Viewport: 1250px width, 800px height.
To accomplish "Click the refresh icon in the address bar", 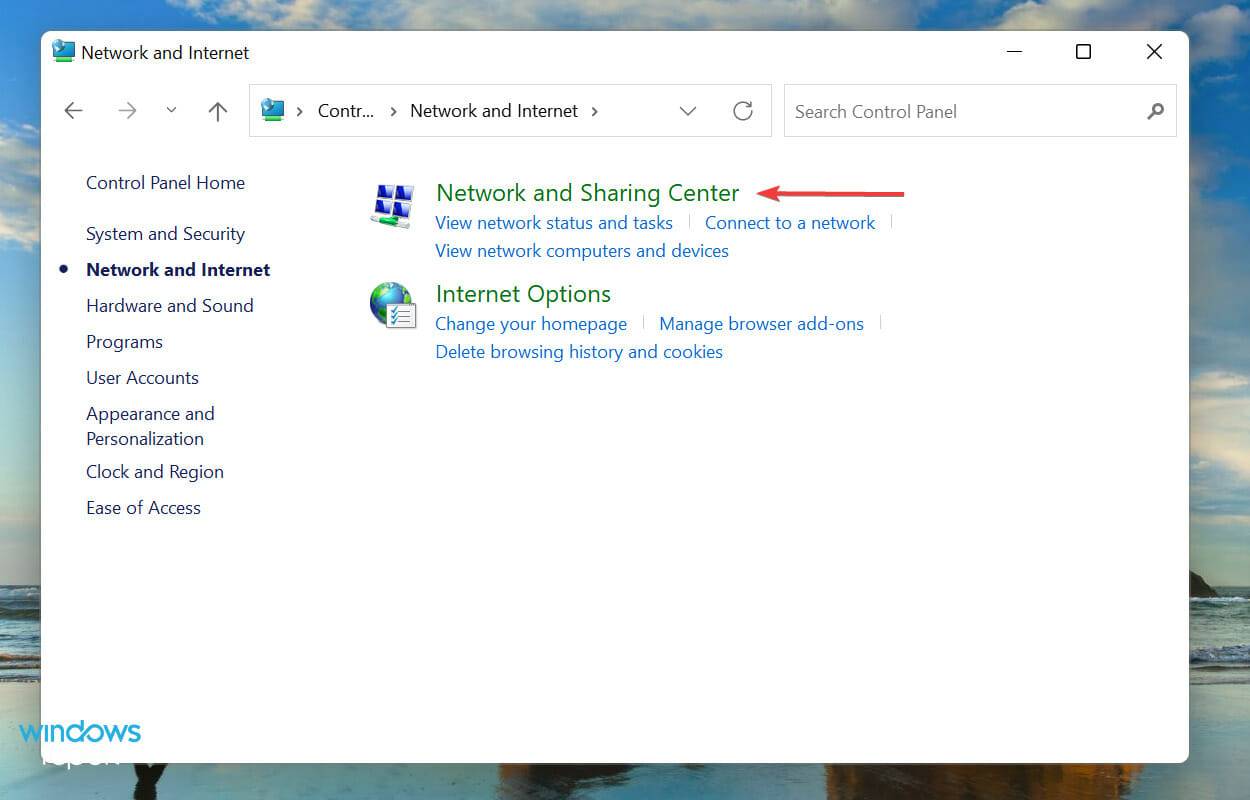I will pos(743,111).
